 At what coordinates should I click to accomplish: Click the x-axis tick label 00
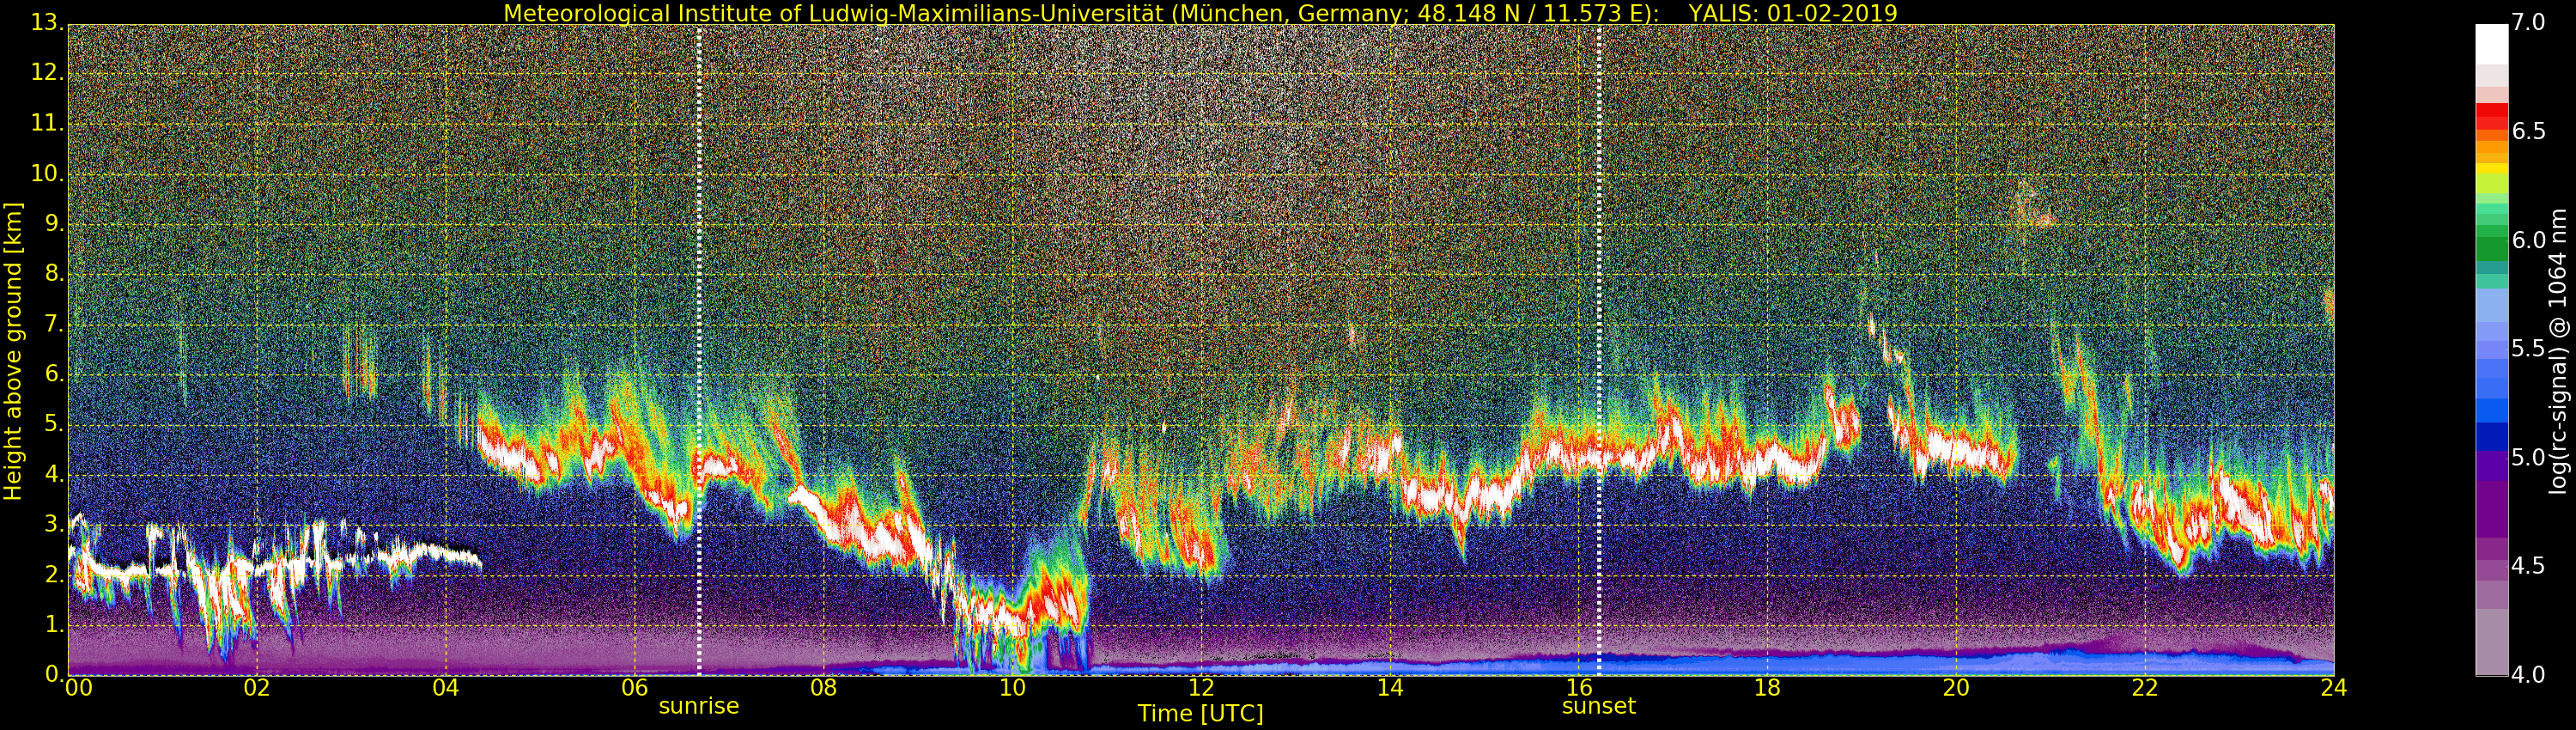(77, 688)
